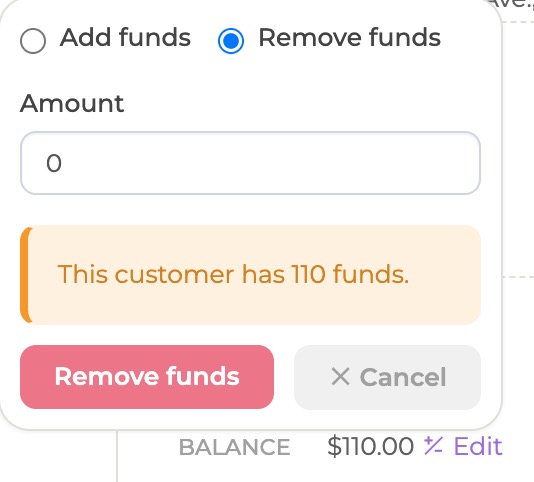Viewport: 534px width, 482px height.
Task: Click the partially visible address text behind the dialog
Action: point(513,5)
